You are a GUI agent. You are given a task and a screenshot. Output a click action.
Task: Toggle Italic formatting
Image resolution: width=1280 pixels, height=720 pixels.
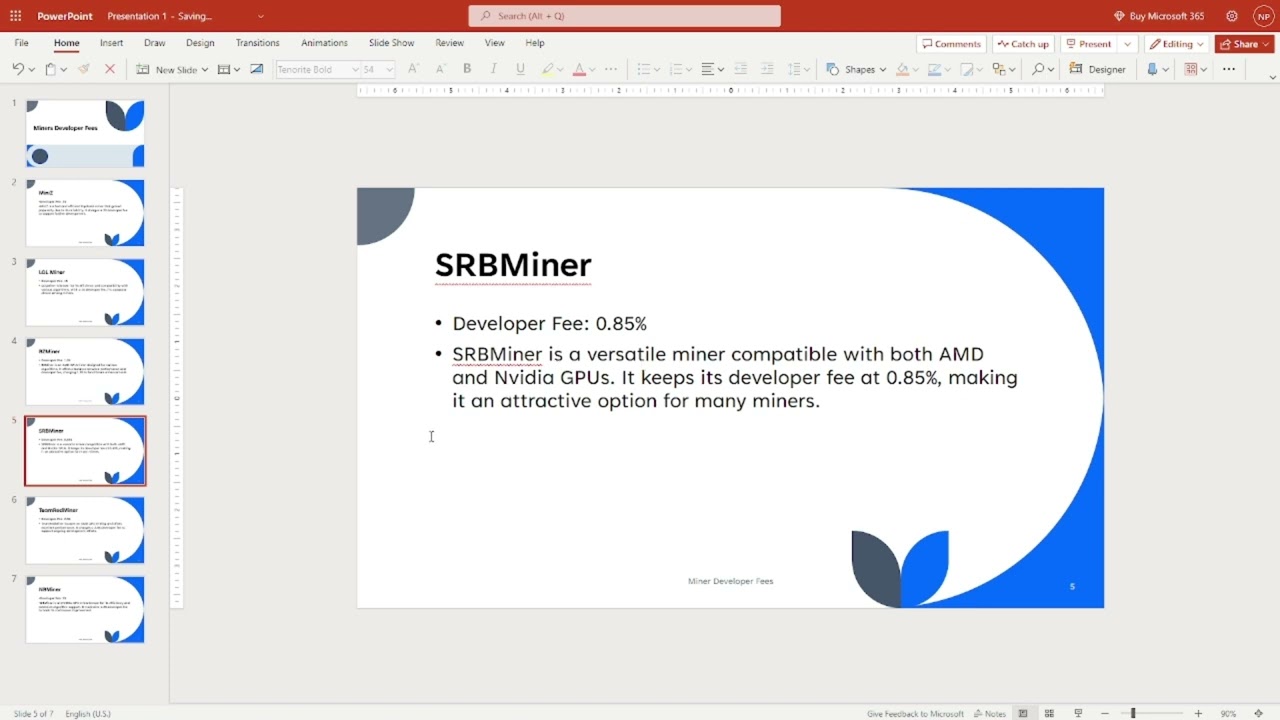(493, 69)
